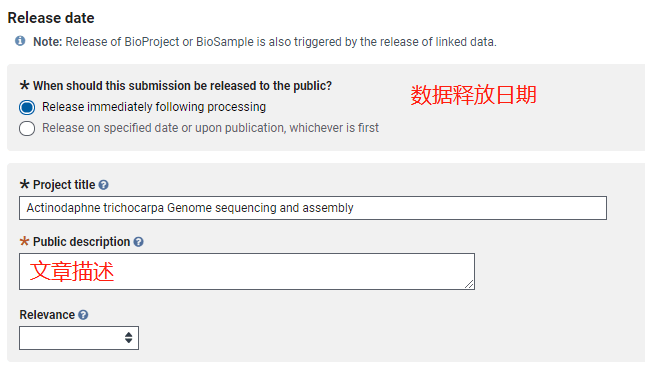Click the Public description field label

pyautogui.click(x=81, y=242)
